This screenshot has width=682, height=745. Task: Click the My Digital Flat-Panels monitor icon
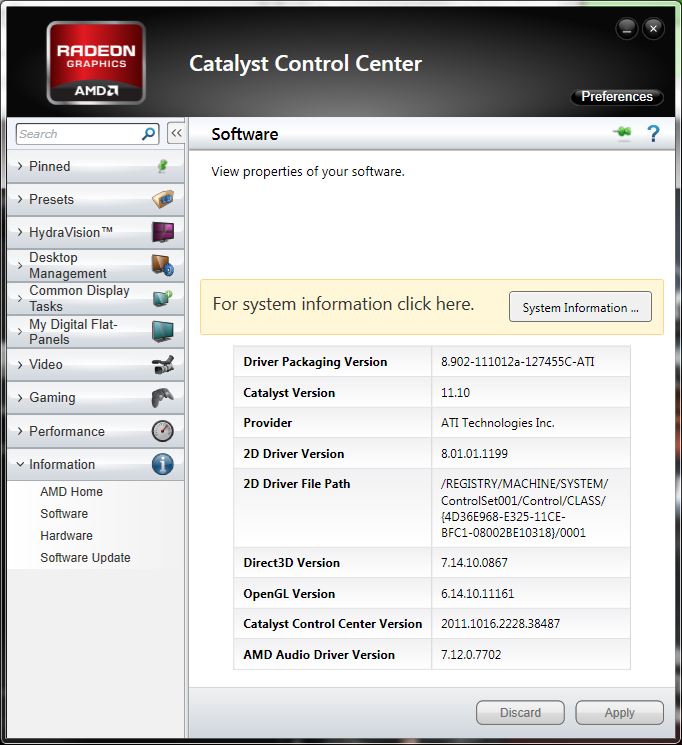click(x=163, y=332)
